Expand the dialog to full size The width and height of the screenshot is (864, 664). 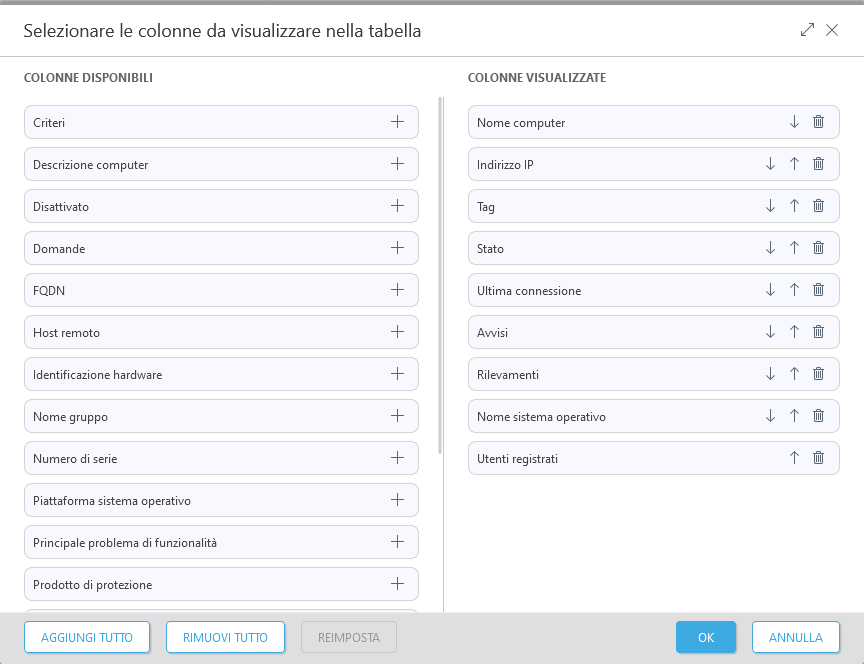pos(807,30)
